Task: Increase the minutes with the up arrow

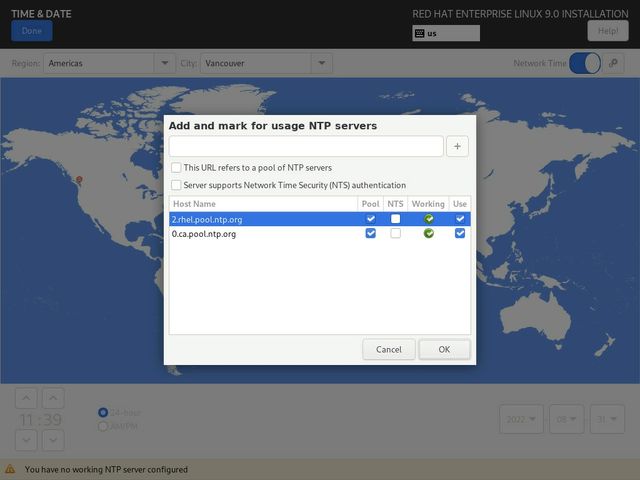Action: [x=53, y=398]
